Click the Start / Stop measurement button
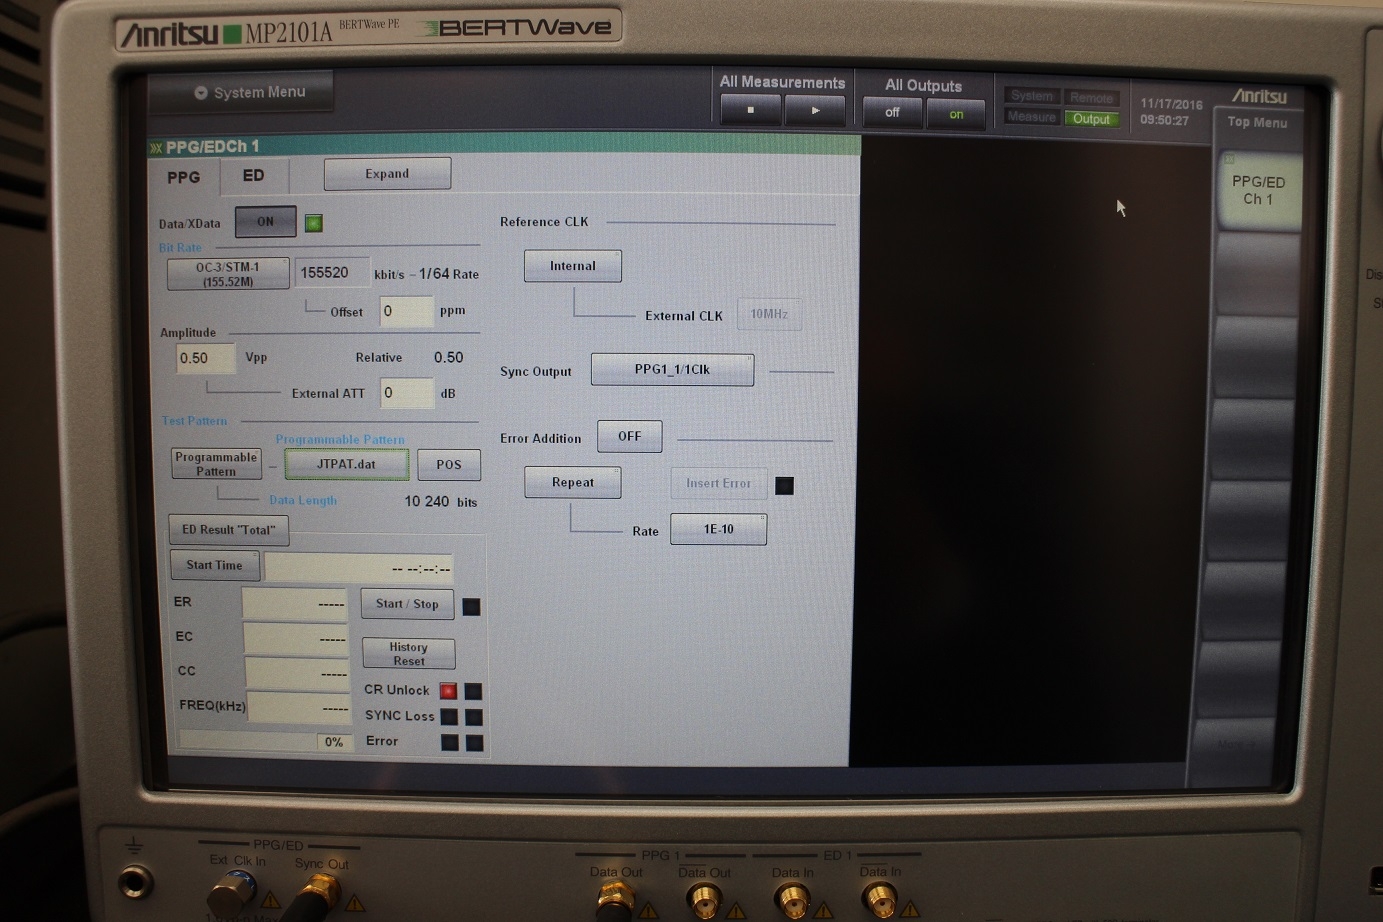The height and width of the screenshot is (922, 1383). pyautogui.click(x=407, y=604)
